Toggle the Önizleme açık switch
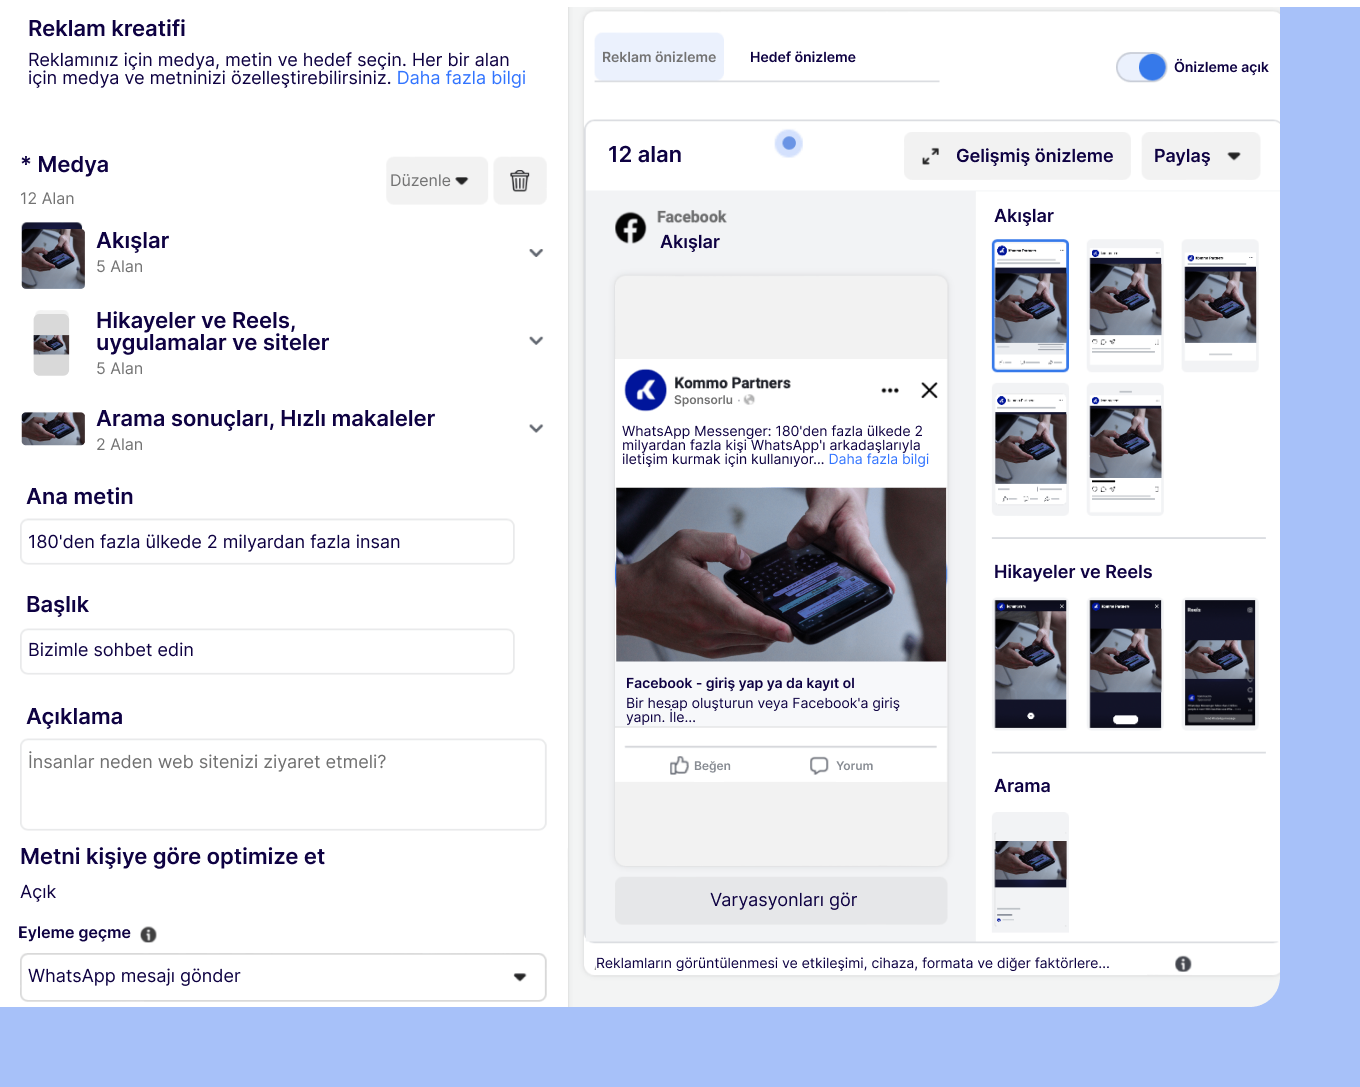 coord(1142,67)
